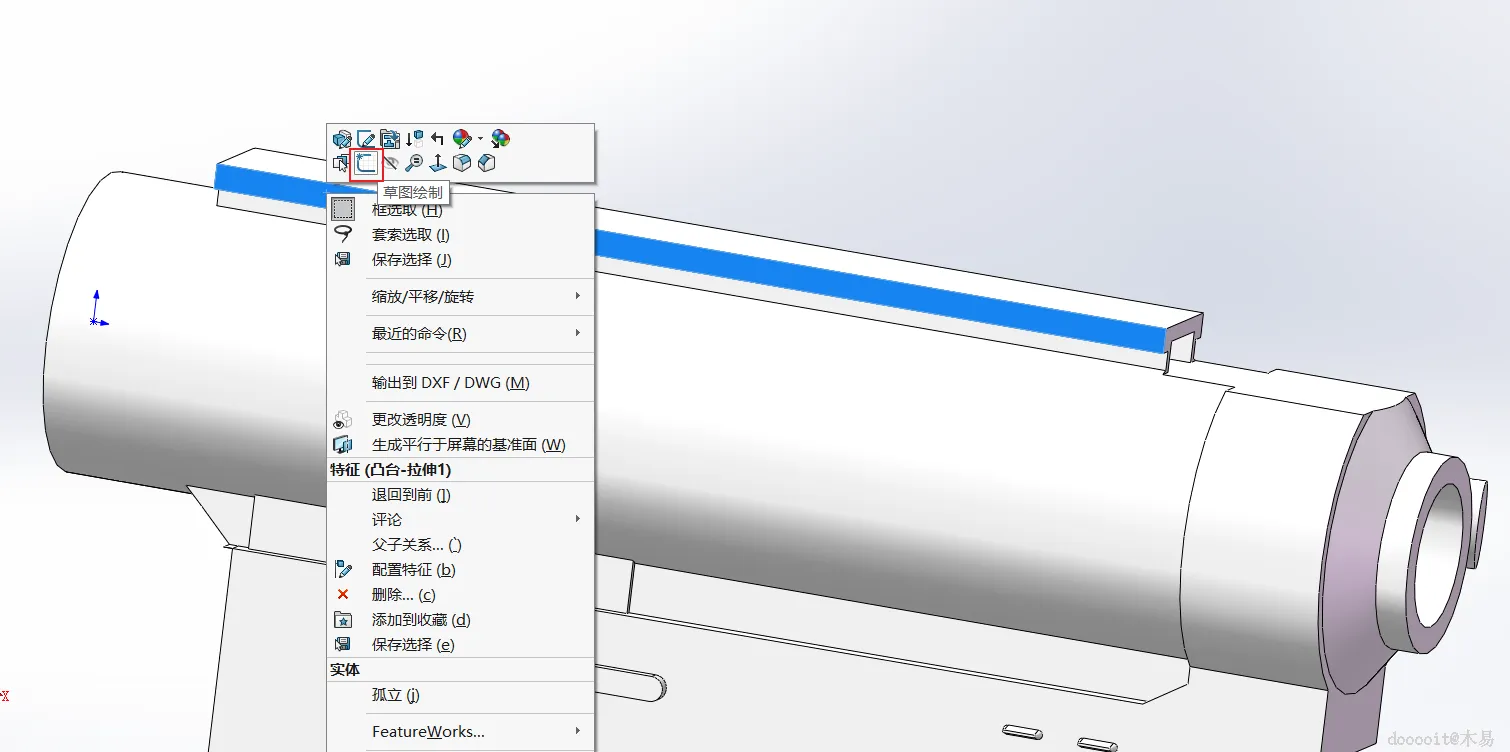Select 生成平行于屏幕的基准面 (W)

point(461,445)
